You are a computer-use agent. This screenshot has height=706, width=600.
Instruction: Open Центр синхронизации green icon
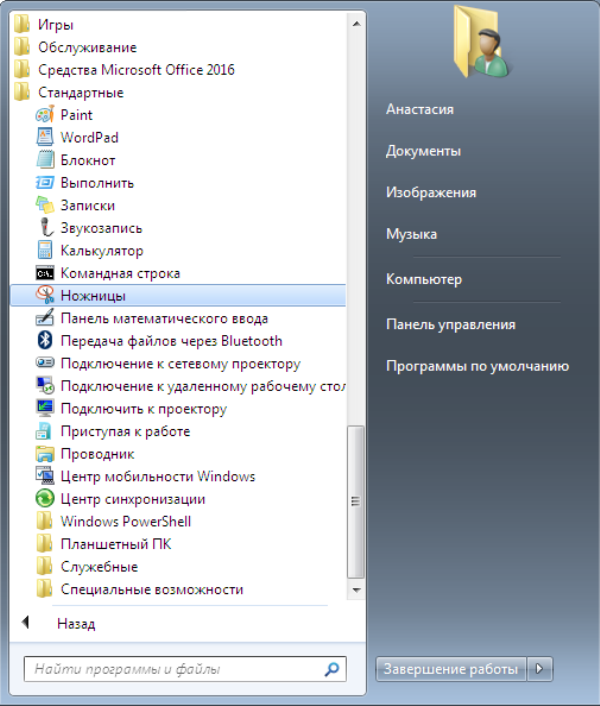coord(45,498)
